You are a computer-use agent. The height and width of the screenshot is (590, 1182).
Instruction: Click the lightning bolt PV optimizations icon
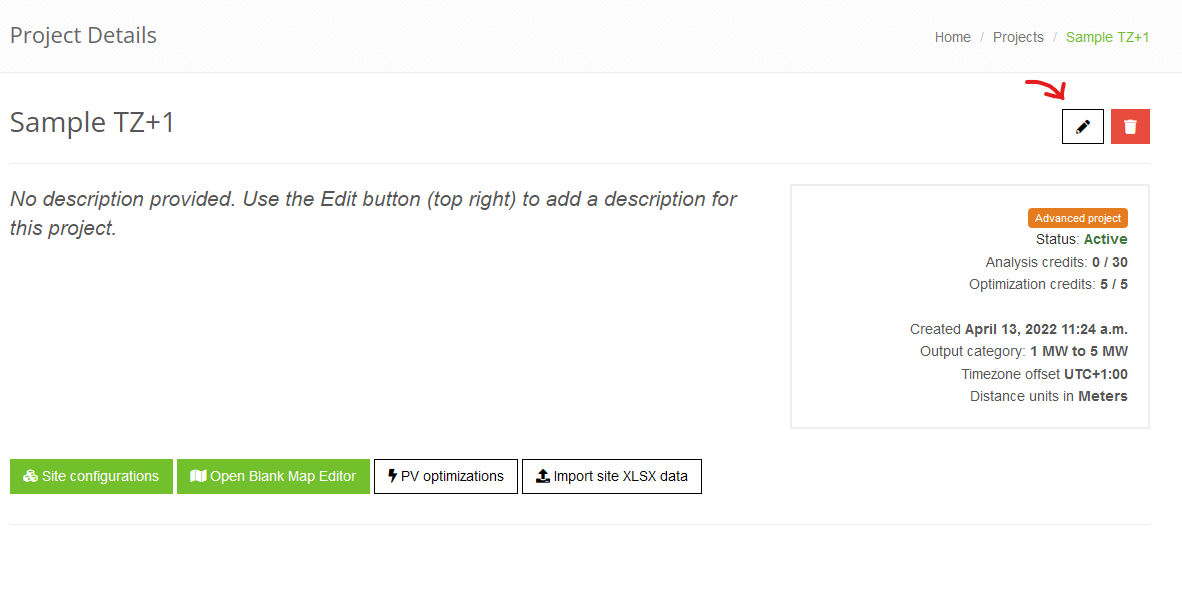[x=392, y=476]
